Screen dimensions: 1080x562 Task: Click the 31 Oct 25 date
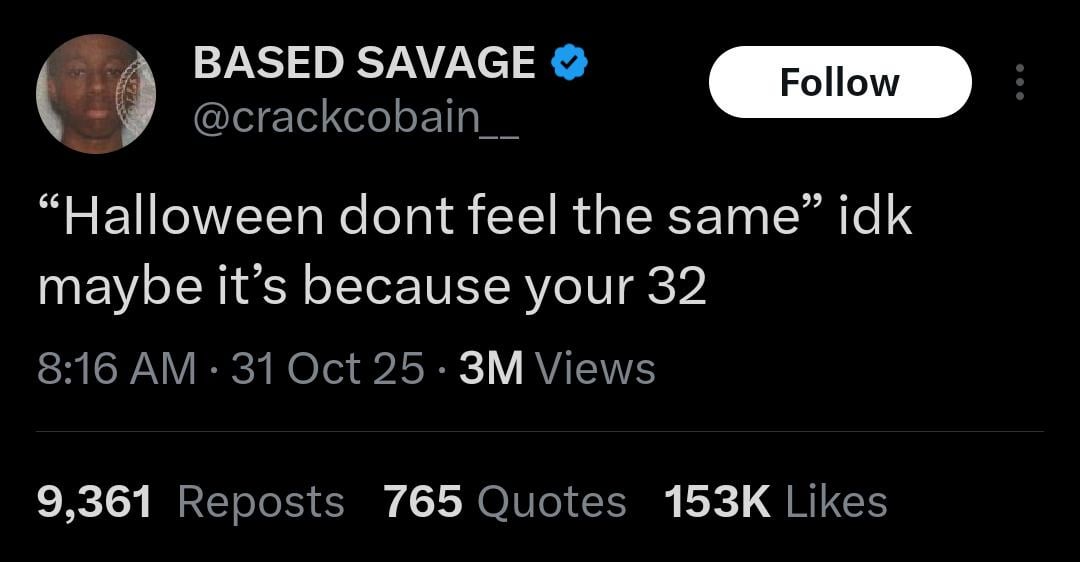(327, 369)
